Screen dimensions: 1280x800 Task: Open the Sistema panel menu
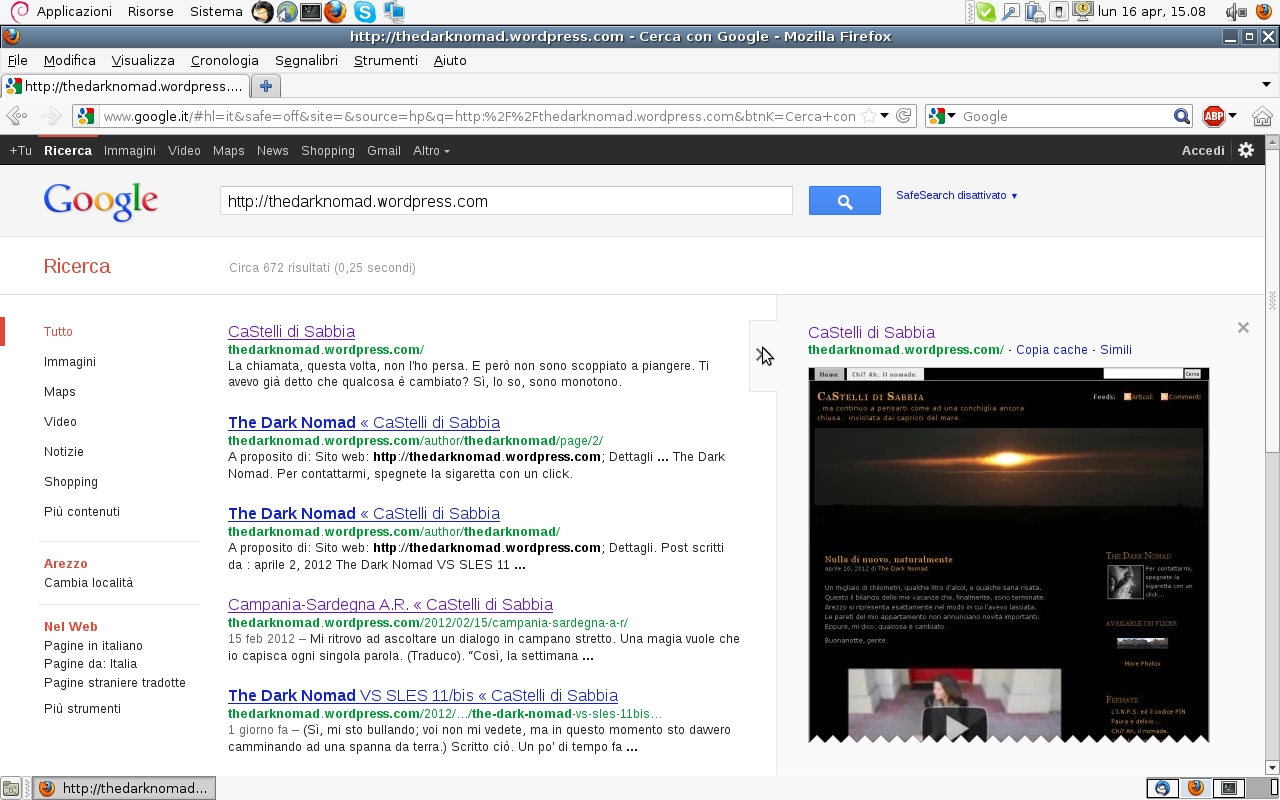point(216,12)
